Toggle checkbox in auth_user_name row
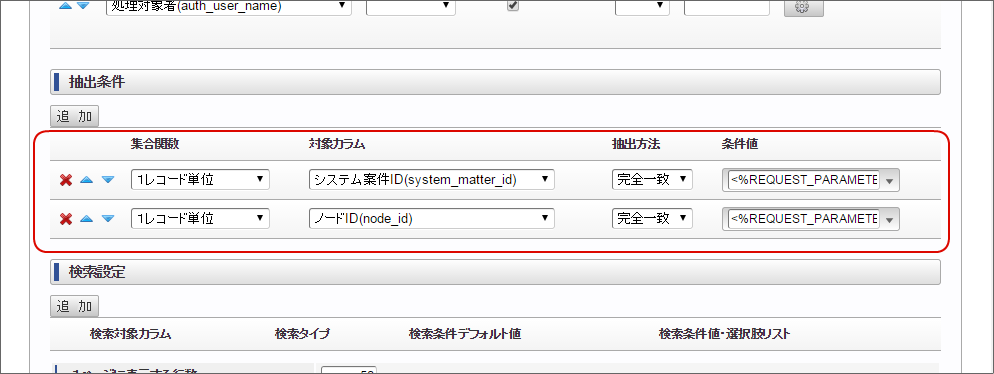 pyautogui.click(x=513, y=6)
